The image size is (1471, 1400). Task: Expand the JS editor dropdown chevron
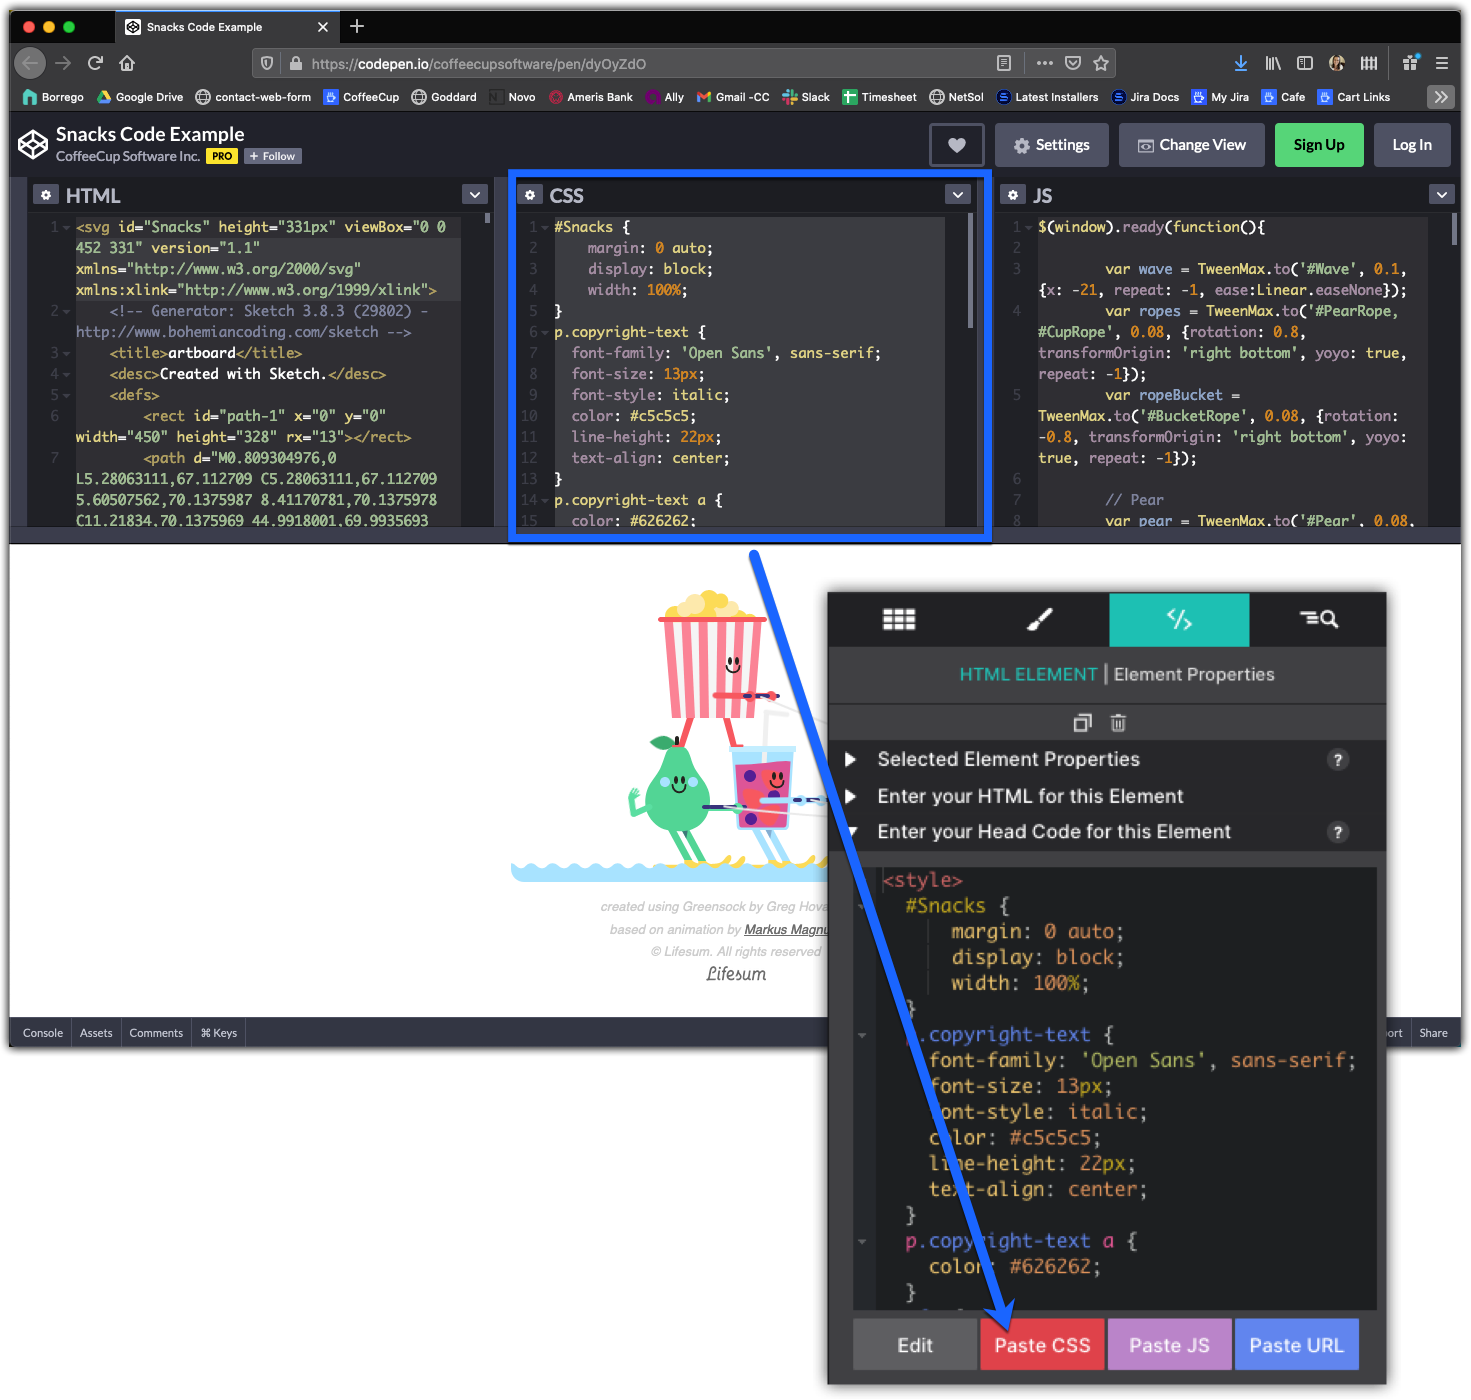(x=1441, y=195)
